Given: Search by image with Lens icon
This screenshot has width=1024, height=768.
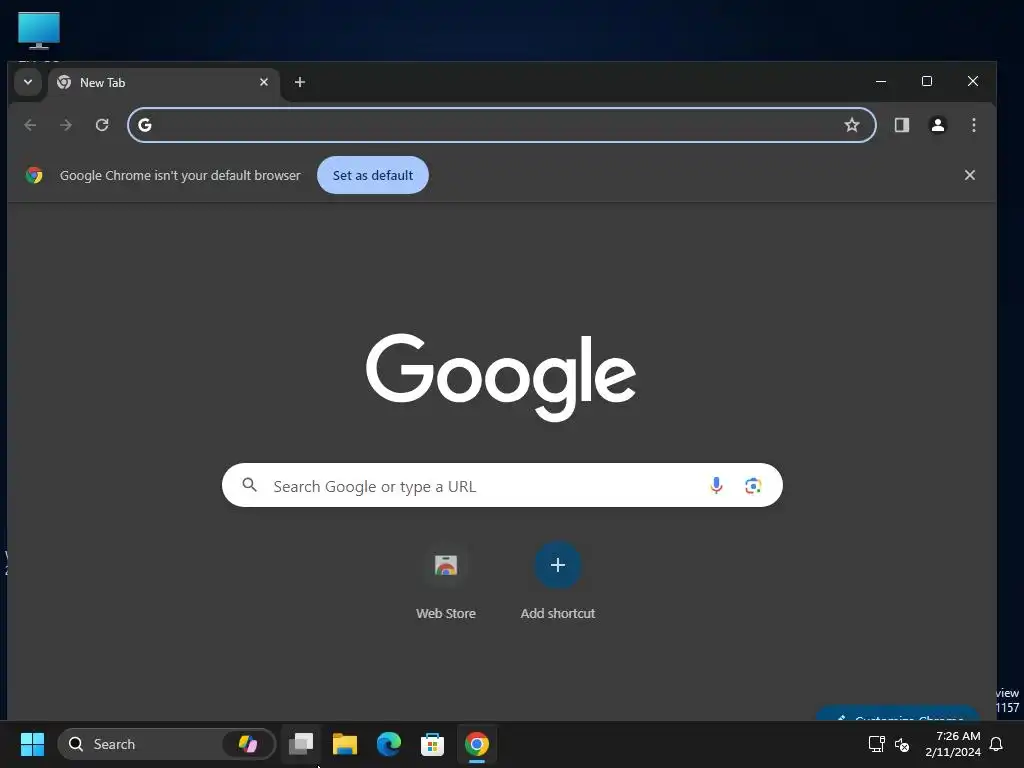Looking at the screenshot, I should coord(753,485).
